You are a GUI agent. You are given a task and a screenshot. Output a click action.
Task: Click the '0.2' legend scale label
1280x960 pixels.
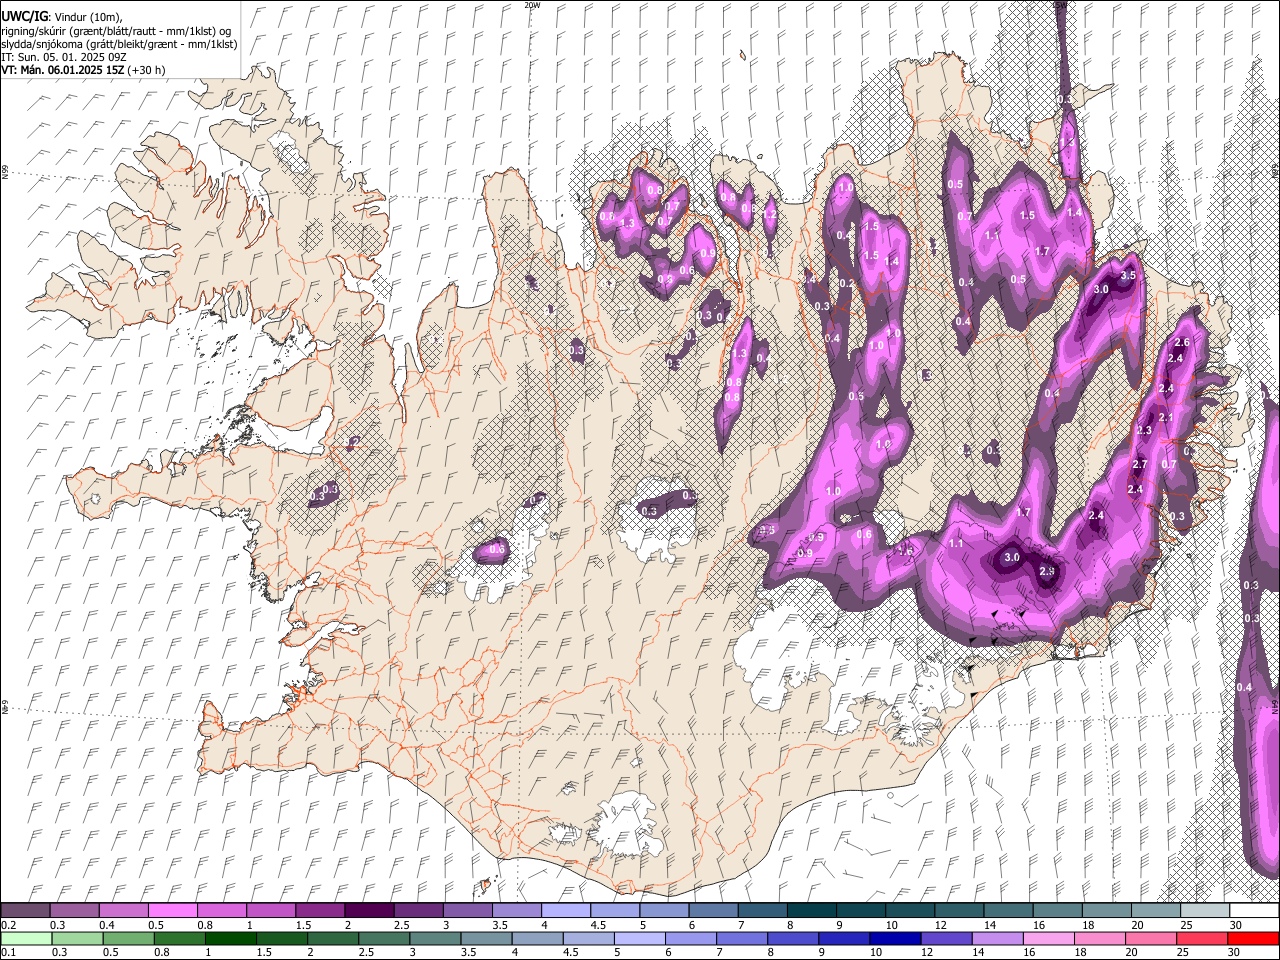(9, 925)
